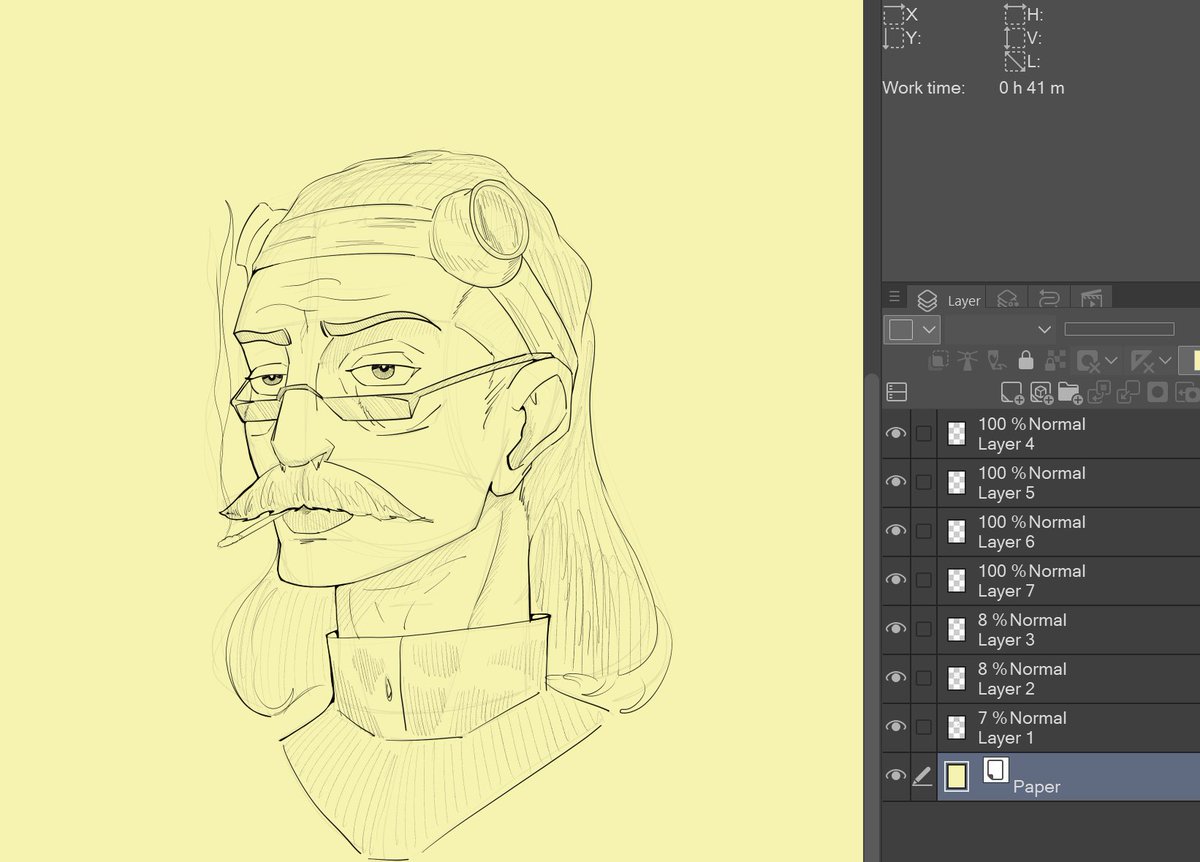The height and width of the screenshot is (862, 1200).
Task: Click the Lock Layer padlock icon
Action: [1025, 360]
